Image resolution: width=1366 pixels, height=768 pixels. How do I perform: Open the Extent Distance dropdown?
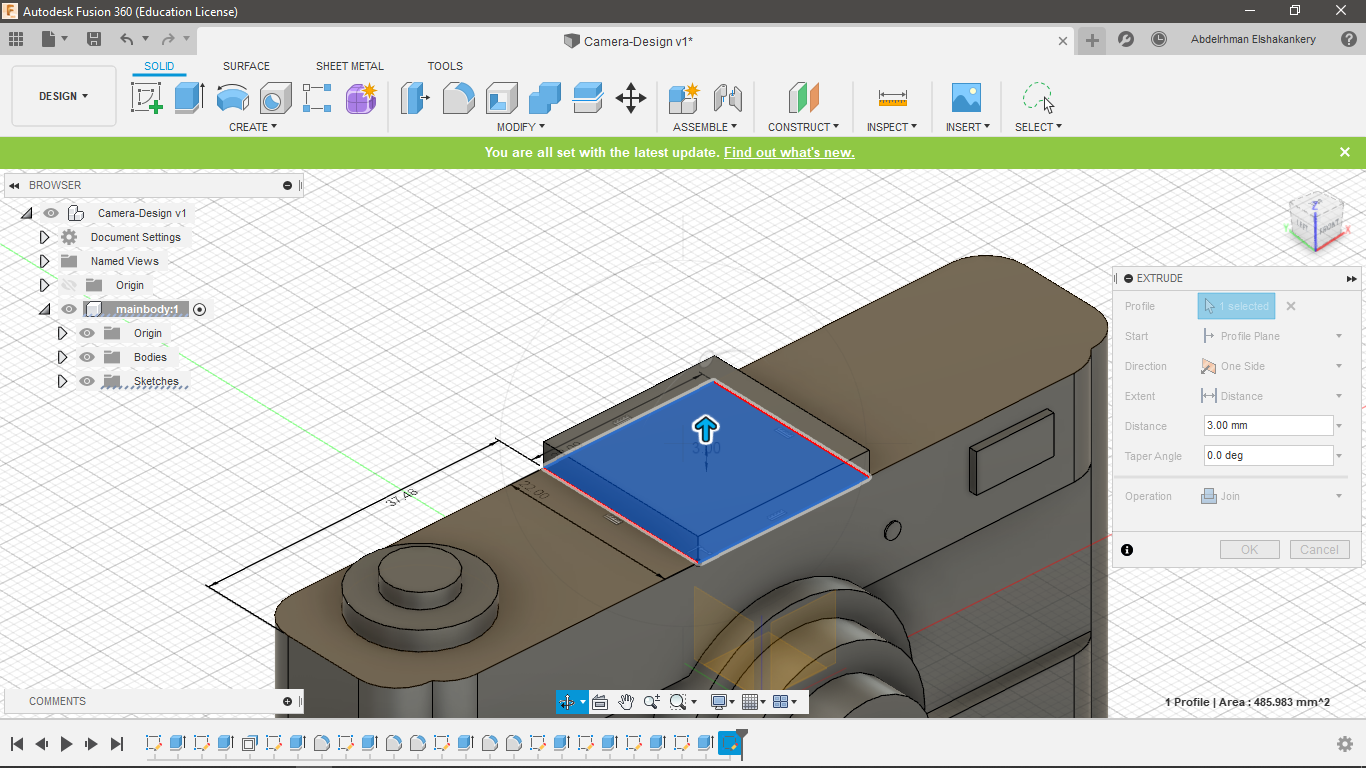click(x=1272, y=396)
